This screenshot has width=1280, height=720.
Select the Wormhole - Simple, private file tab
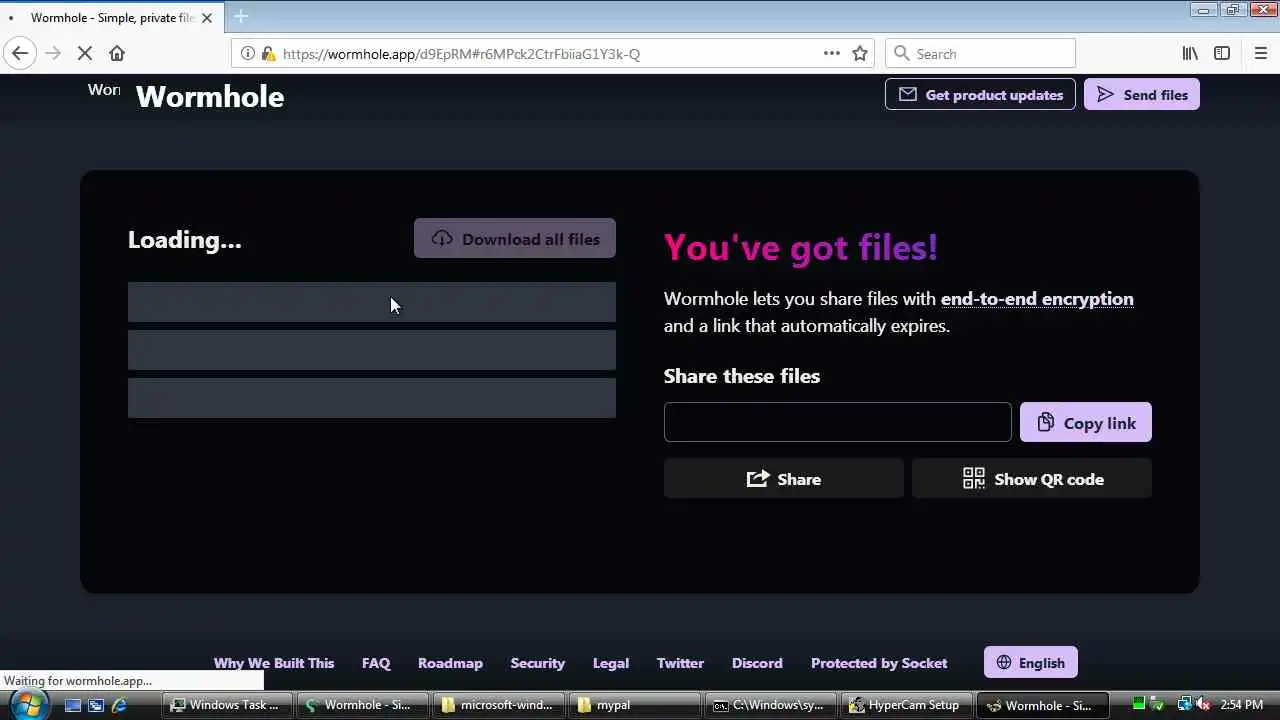point(112,17)
